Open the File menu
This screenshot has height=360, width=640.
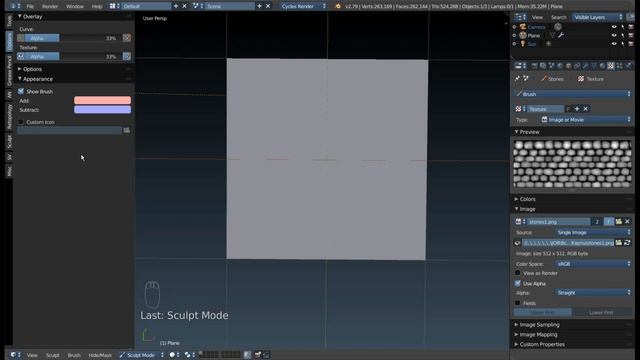pyautogui.click(x=30, y=7)
